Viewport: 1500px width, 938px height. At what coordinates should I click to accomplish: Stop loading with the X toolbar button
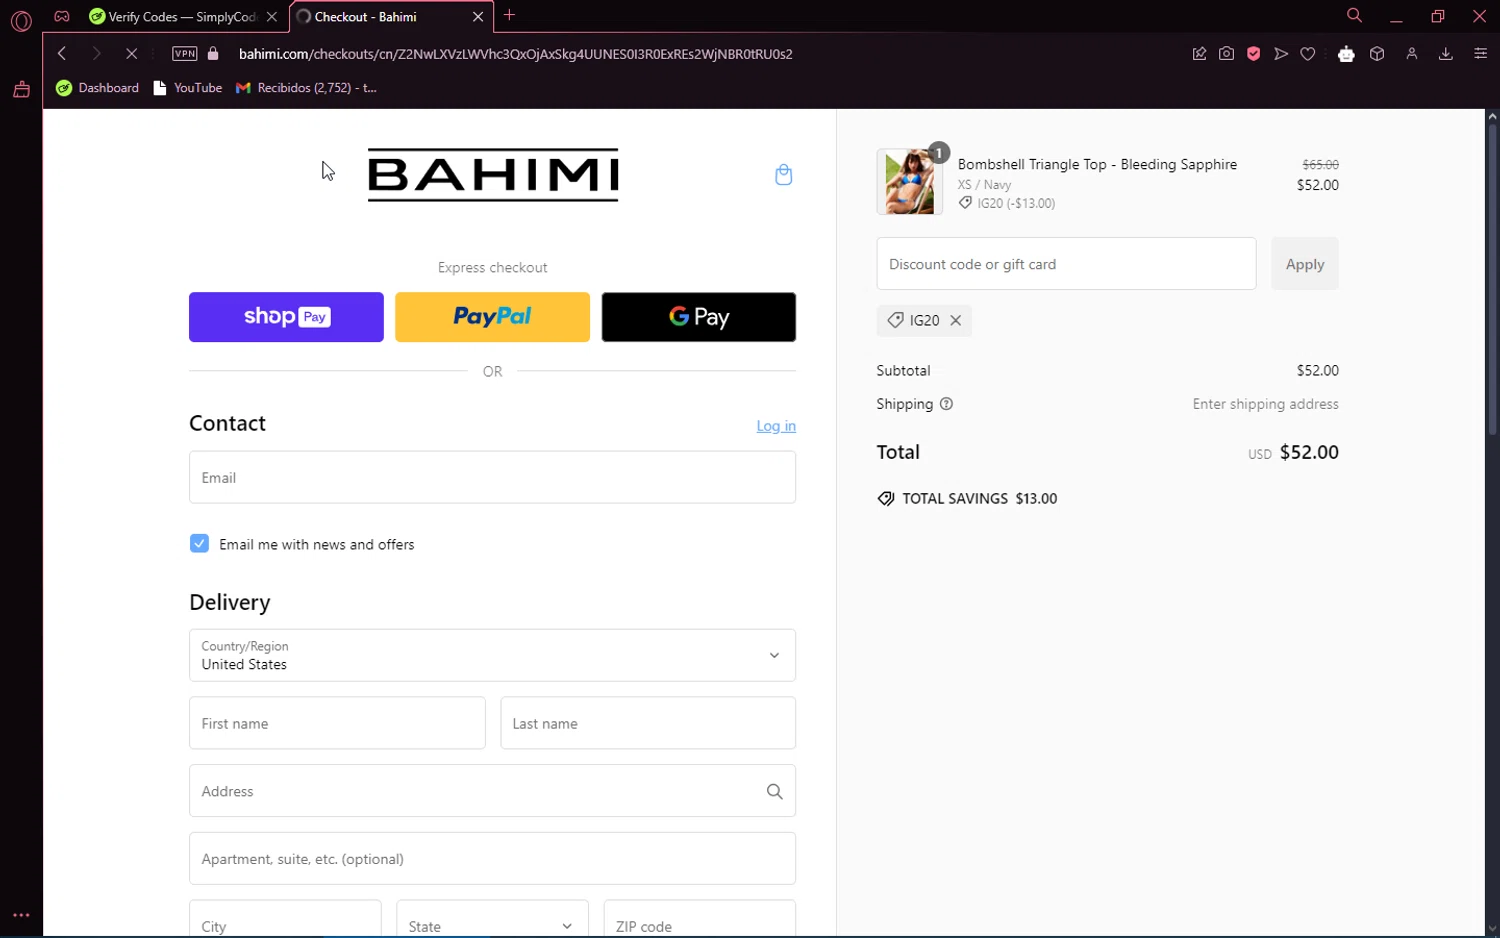[x=131, y=54]
